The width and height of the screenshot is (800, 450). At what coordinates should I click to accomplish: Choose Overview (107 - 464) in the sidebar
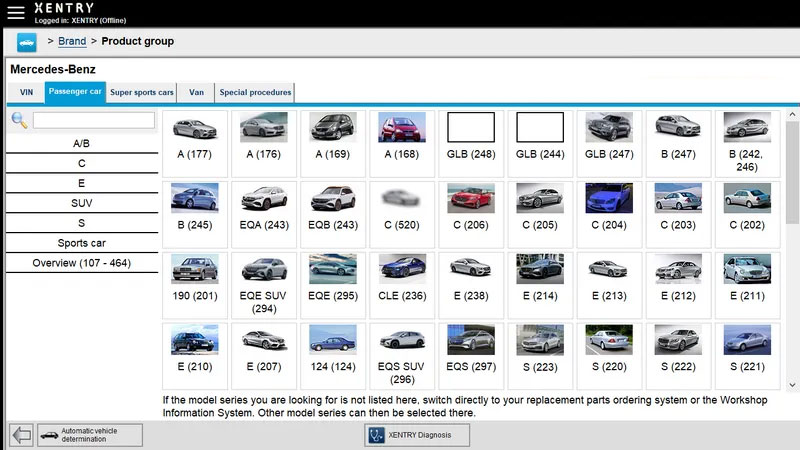point(81,263)
